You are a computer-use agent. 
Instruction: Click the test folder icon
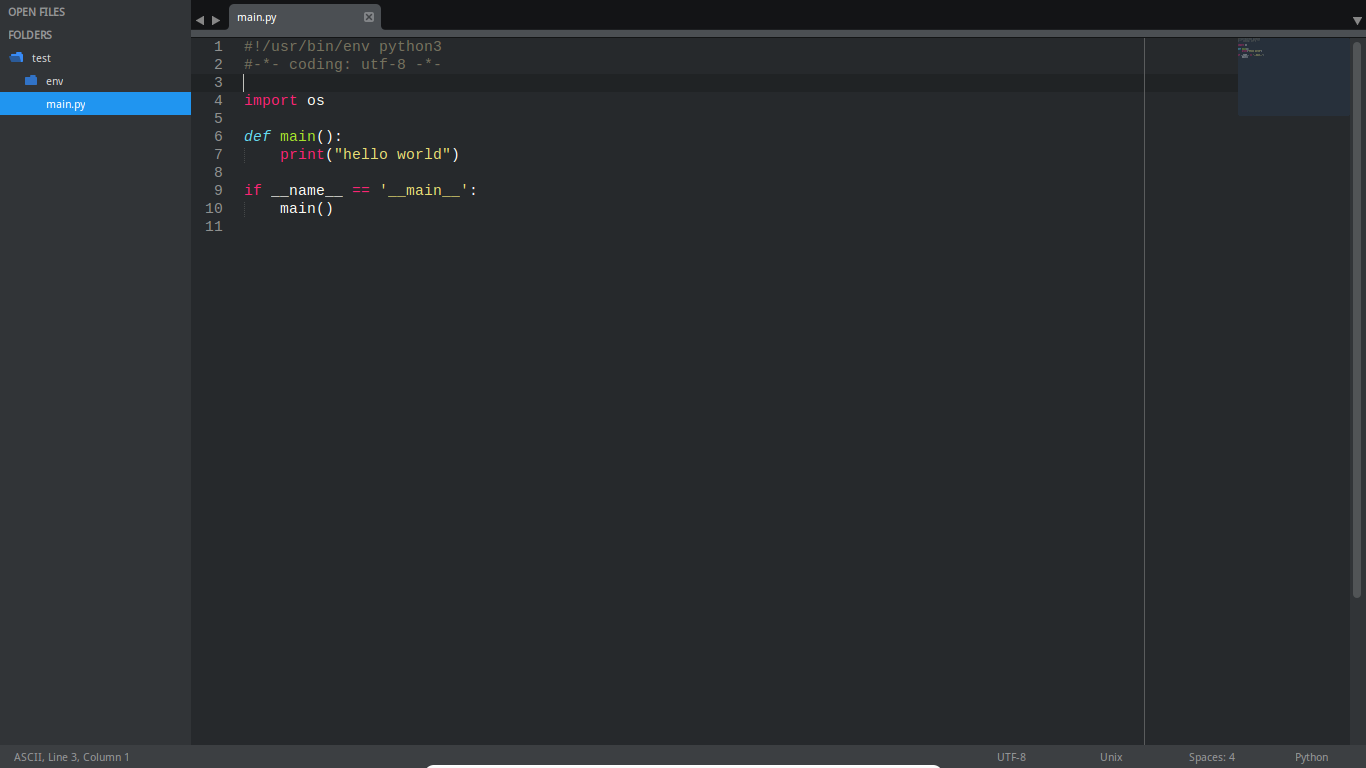point(16,58)
